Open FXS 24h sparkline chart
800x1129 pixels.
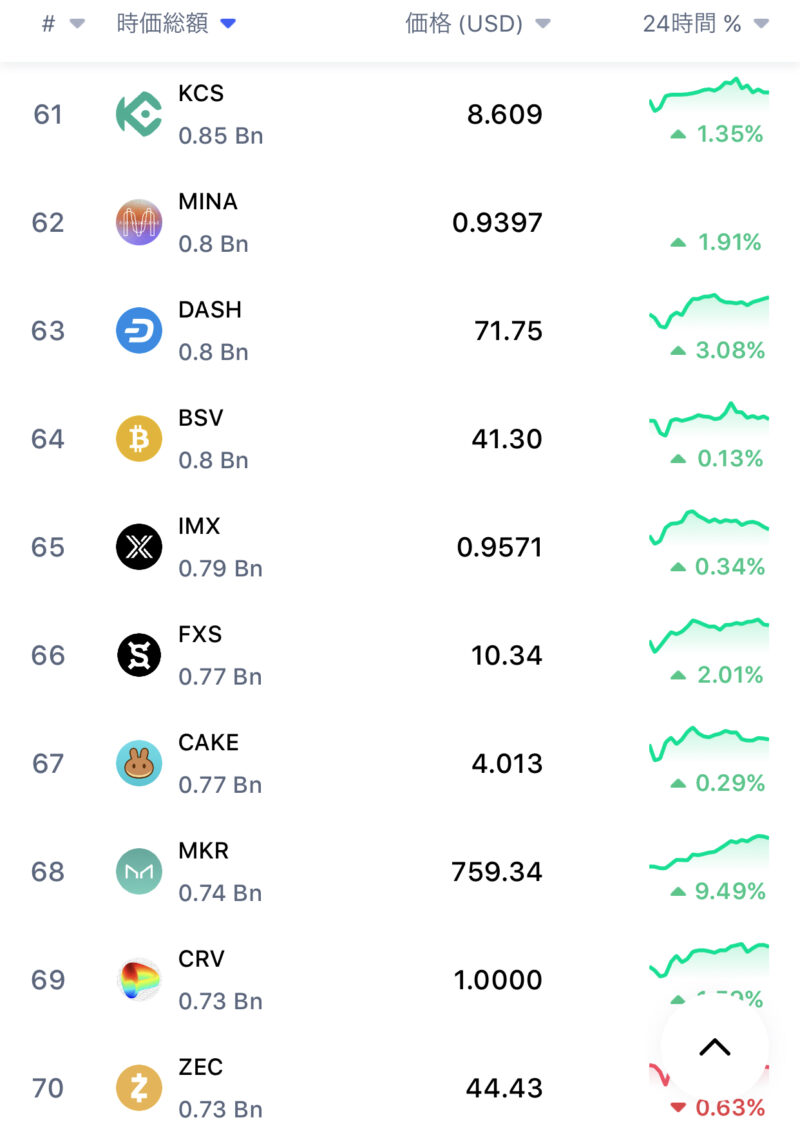709,633
